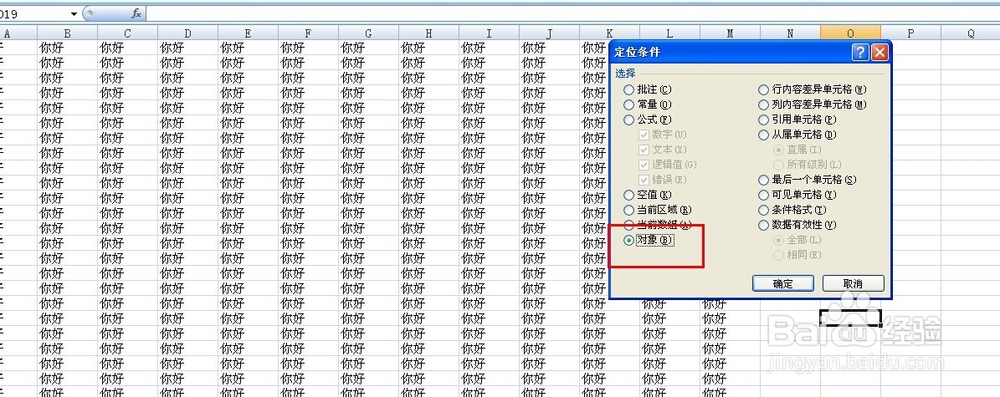
Task: Select the 当前数组(A) radio option
Action: click(x=658, y=225)
